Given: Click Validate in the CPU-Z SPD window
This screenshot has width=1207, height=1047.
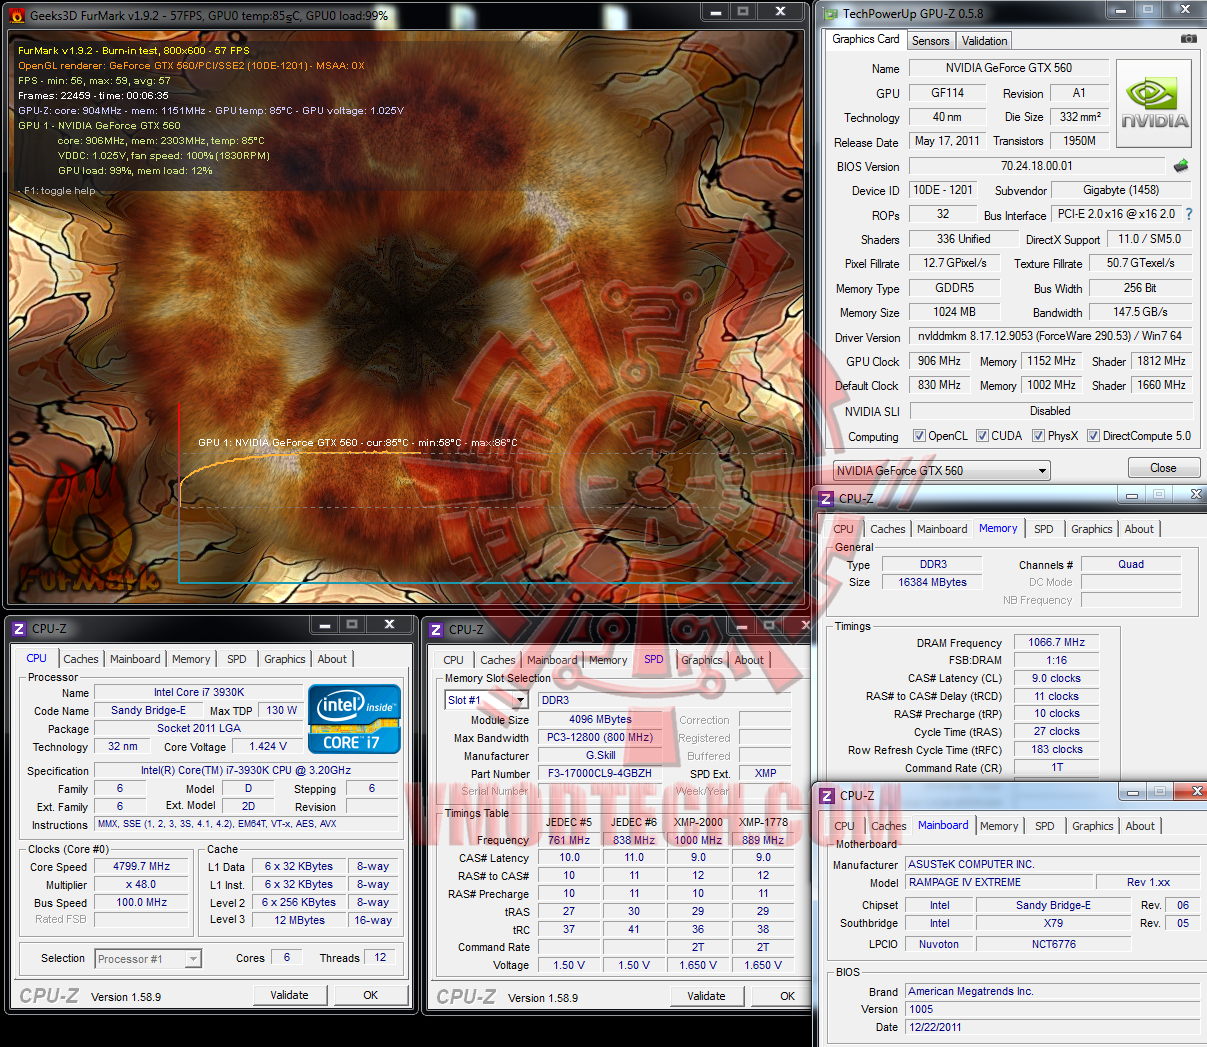Looking at the screenshot, I should click(x=706, y=996).
